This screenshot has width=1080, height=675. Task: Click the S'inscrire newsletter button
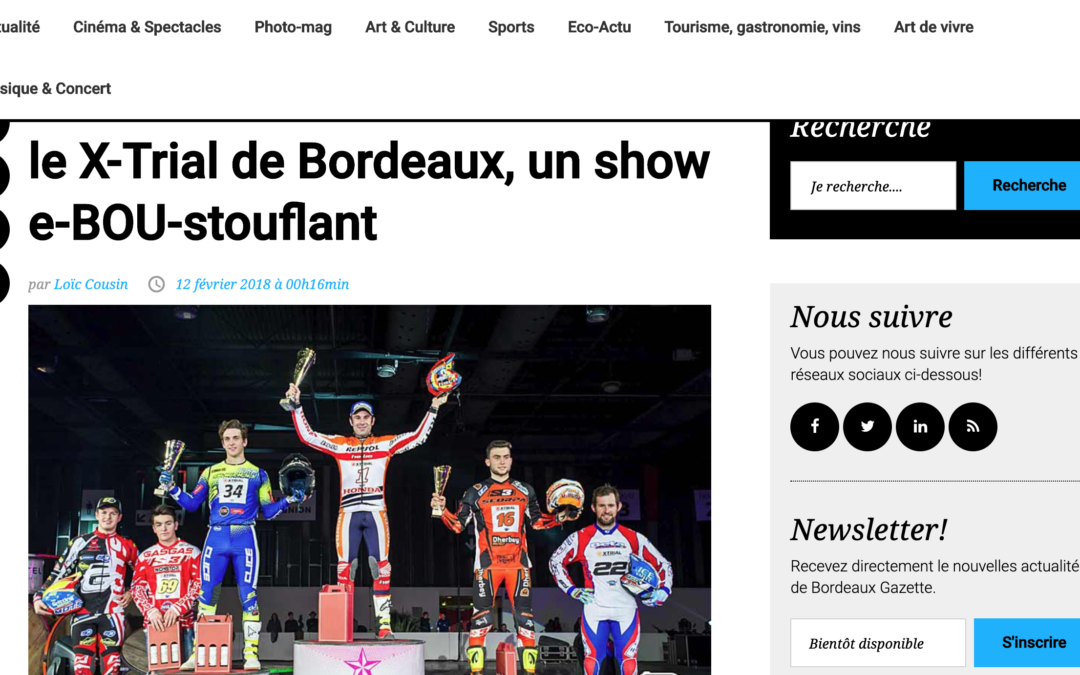[1027, 642]
